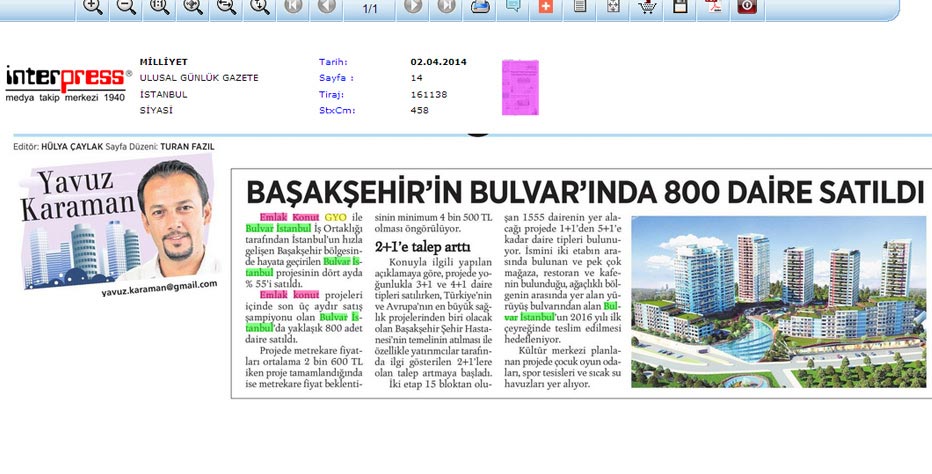
Task: Click the İSTANBUL location label
Action: [163, 95]
